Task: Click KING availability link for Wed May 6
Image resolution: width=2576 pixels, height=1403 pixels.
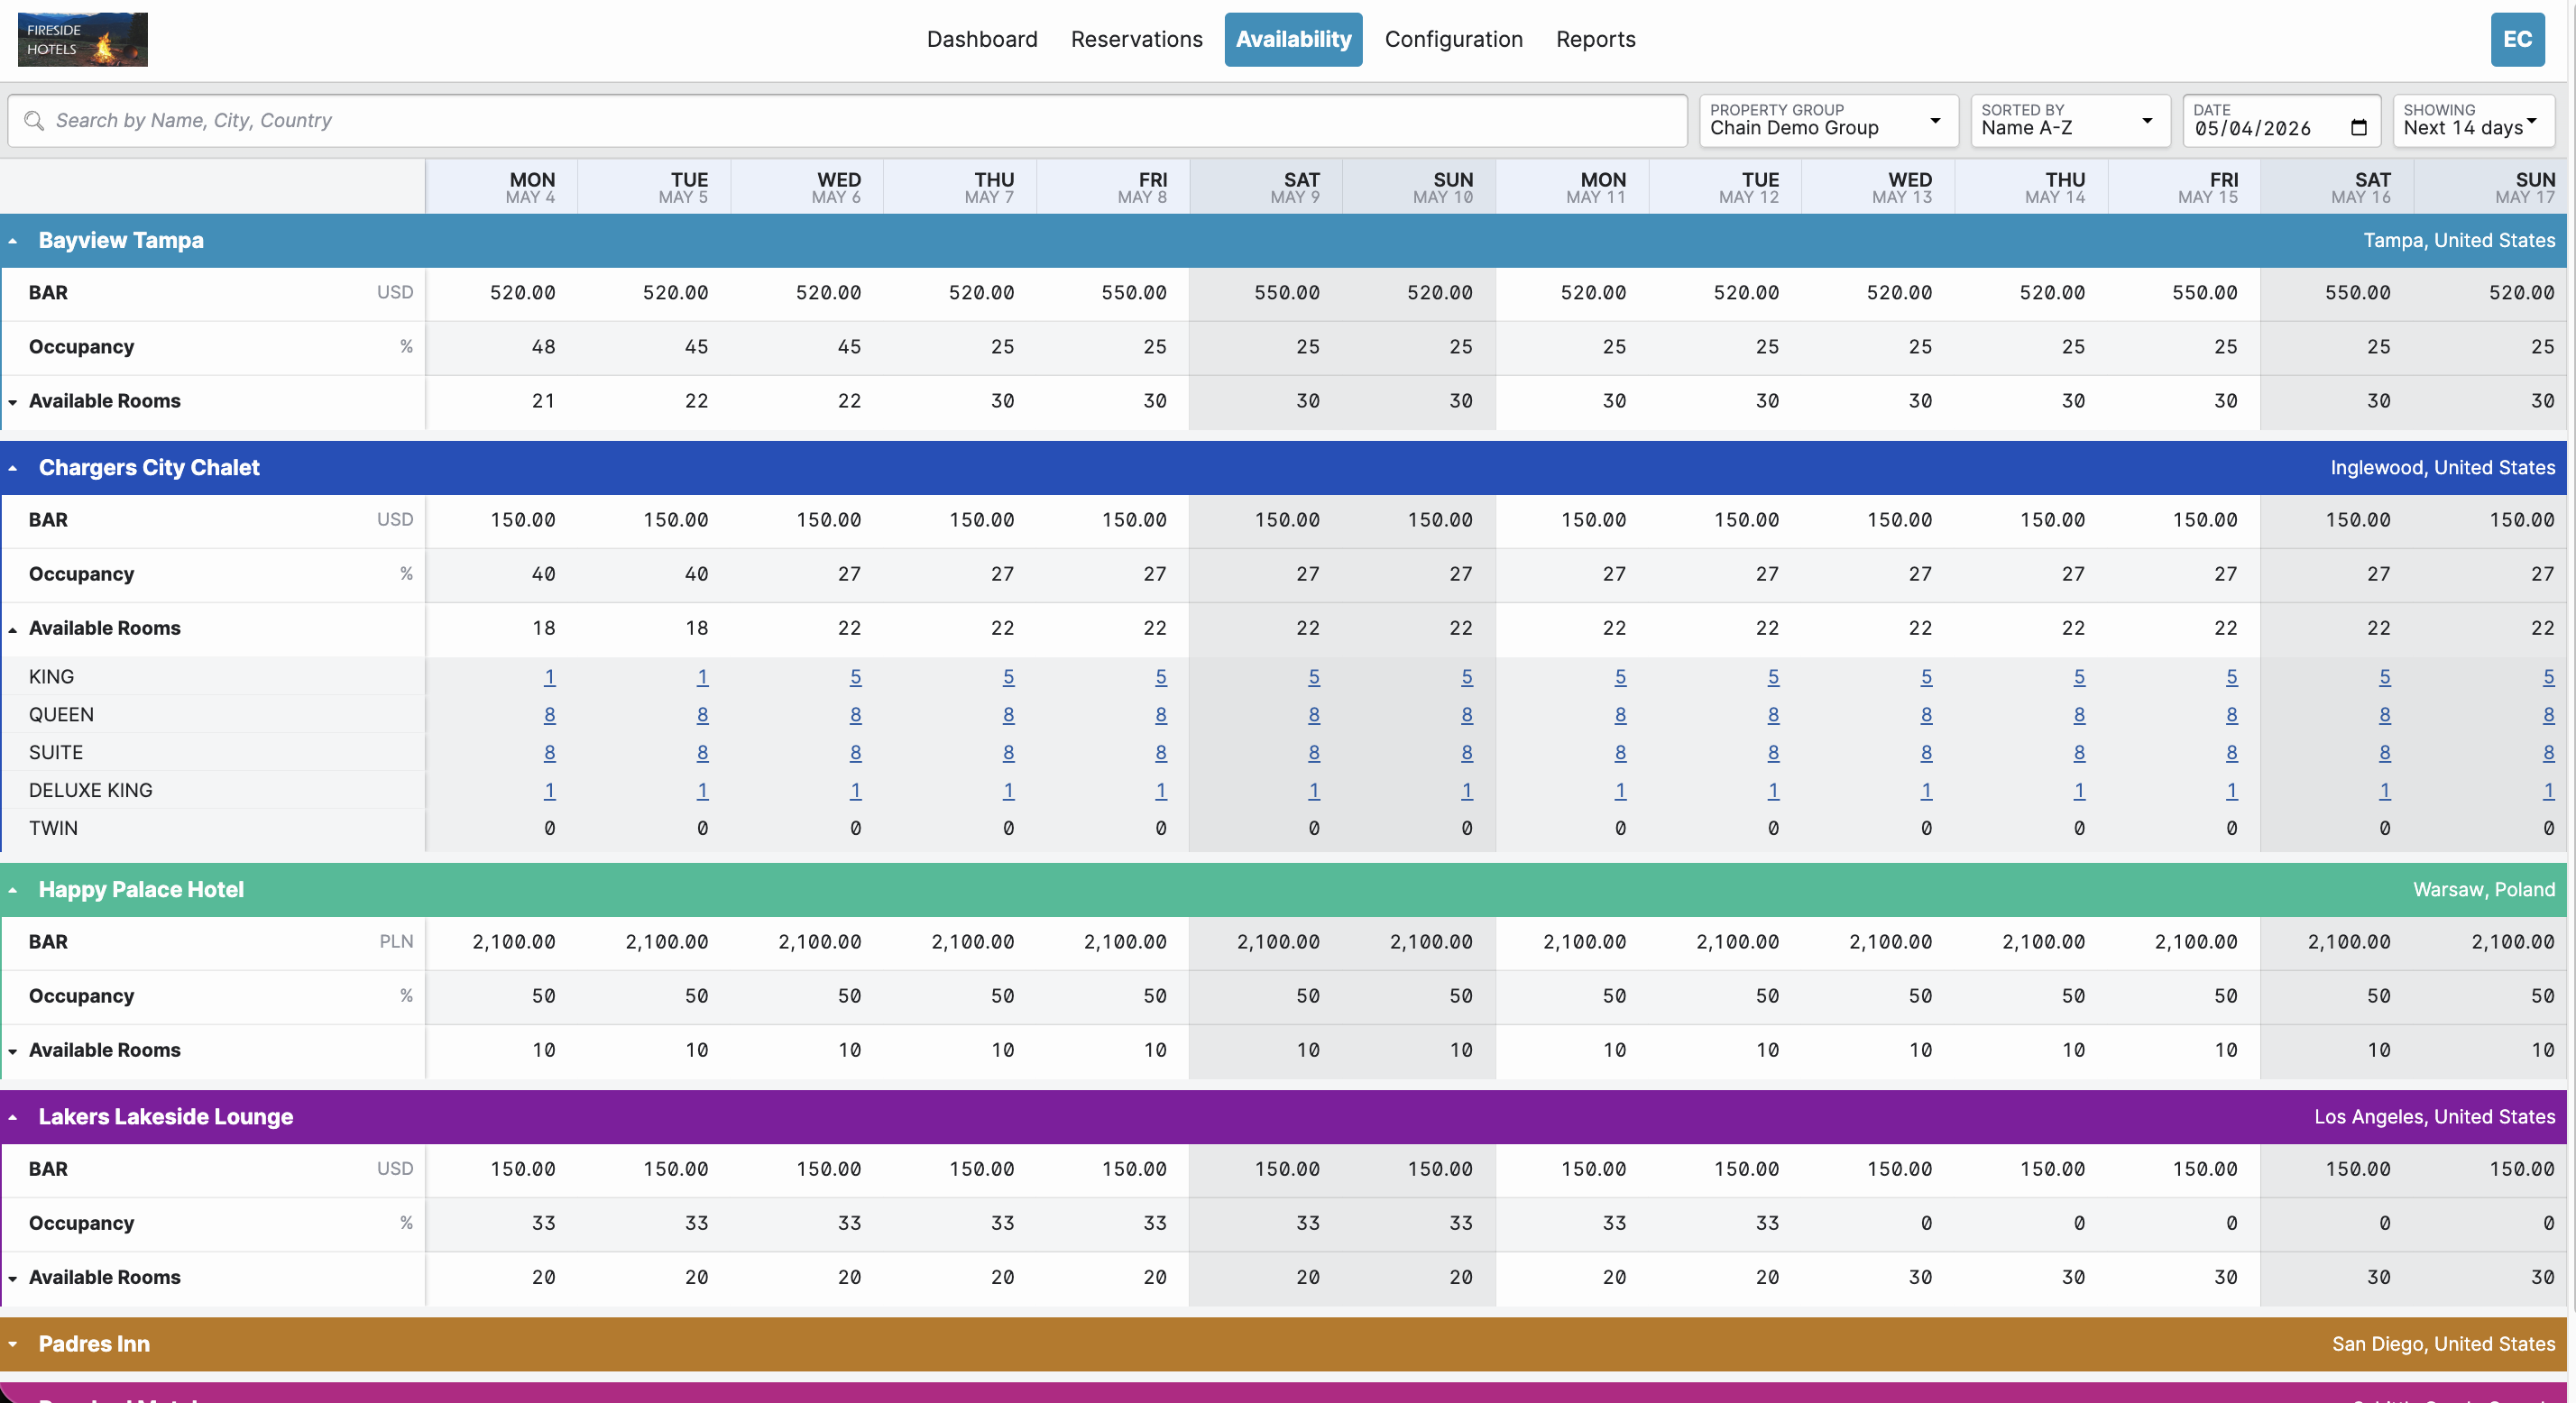Action: pyautogui.click(x=855, y=677)
